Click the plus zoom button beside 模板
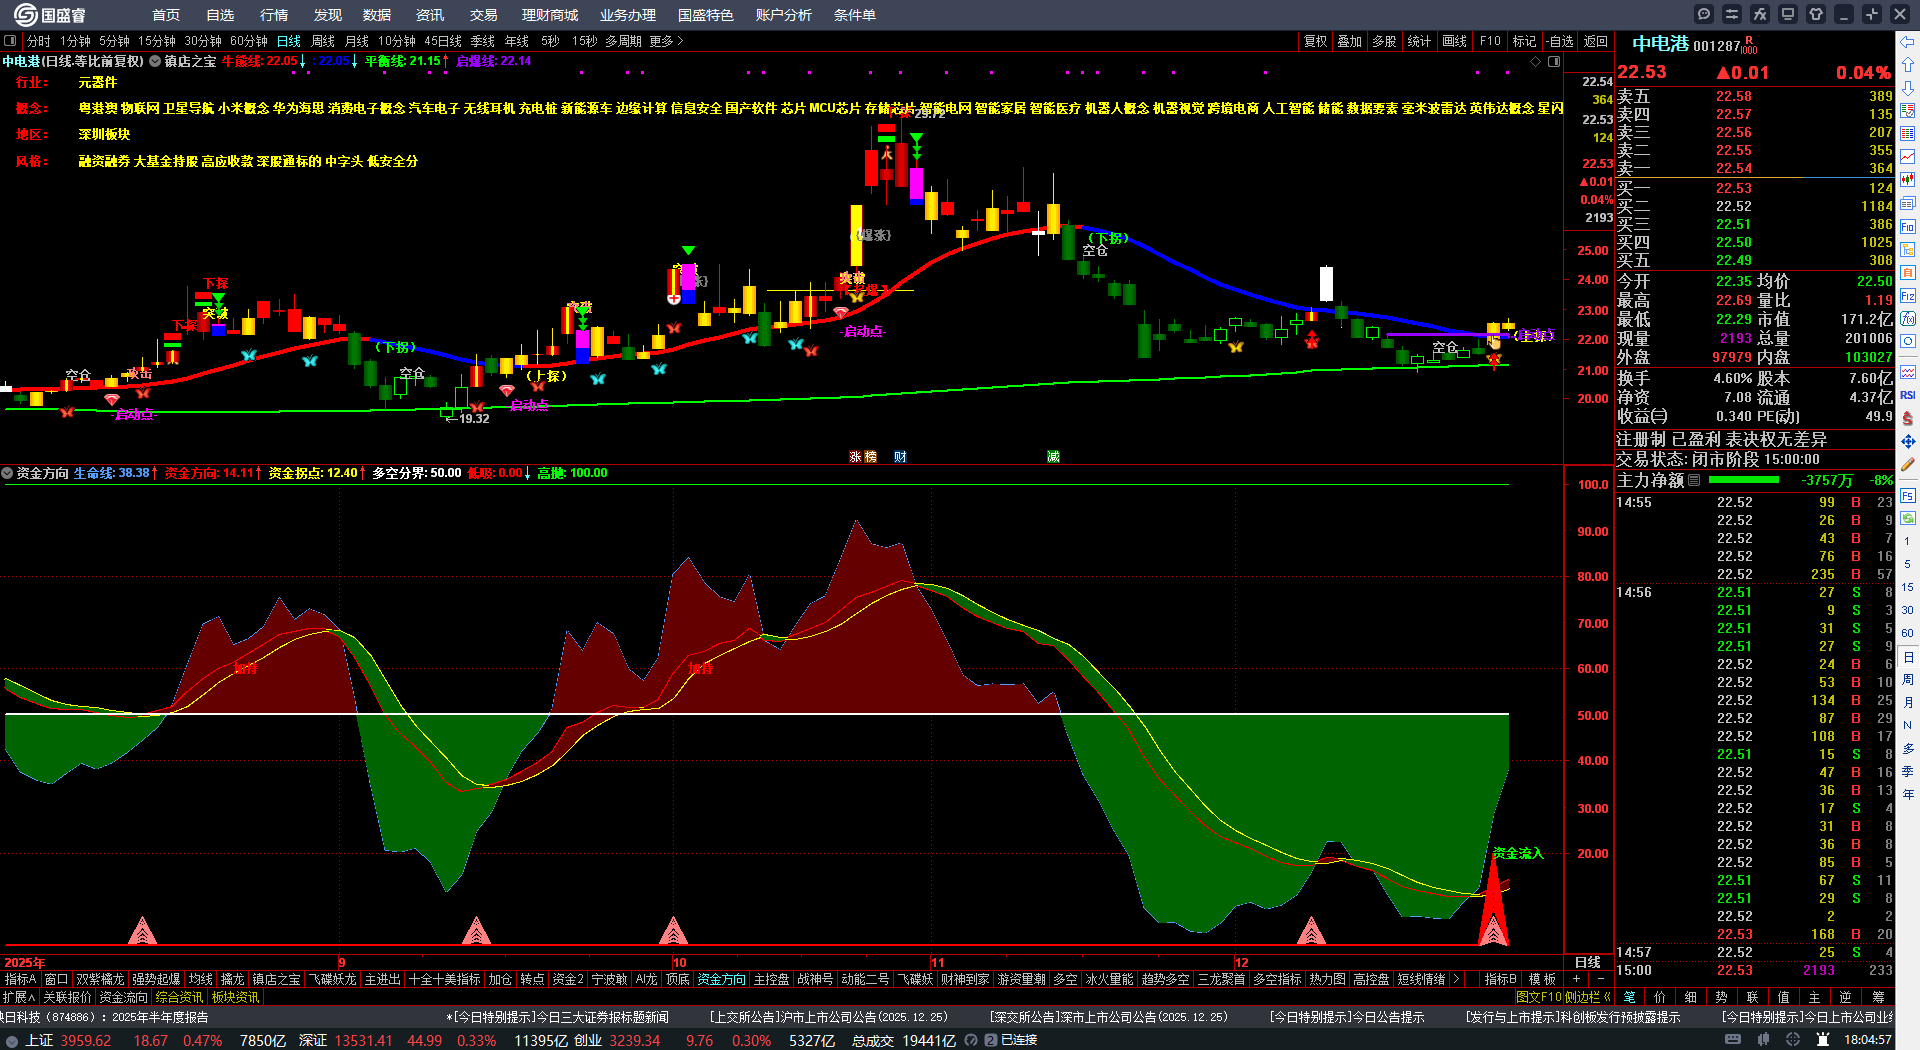Screen dimensions: 1920x1050 tap(1577, 979)
